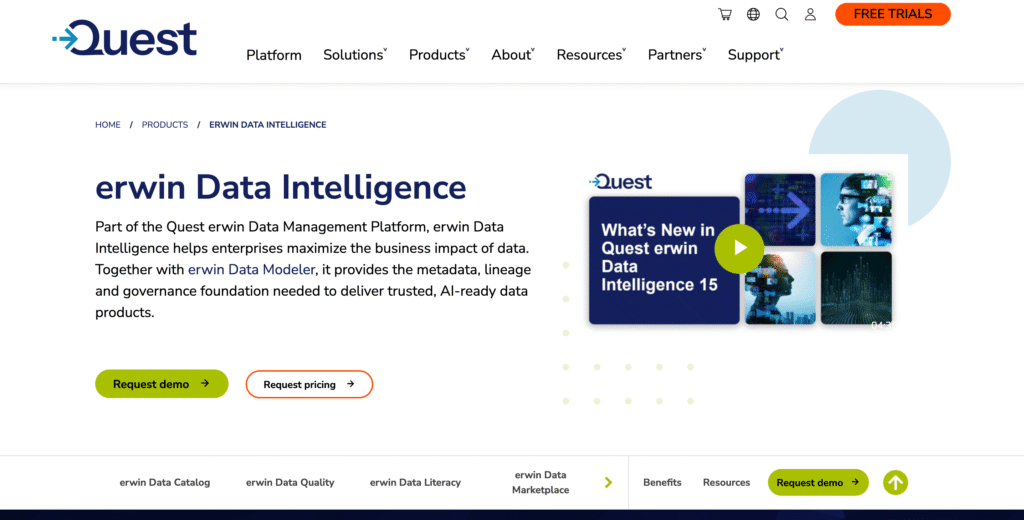
Task: Go to HOME breadcrumb link
Action: pos(108,125)
